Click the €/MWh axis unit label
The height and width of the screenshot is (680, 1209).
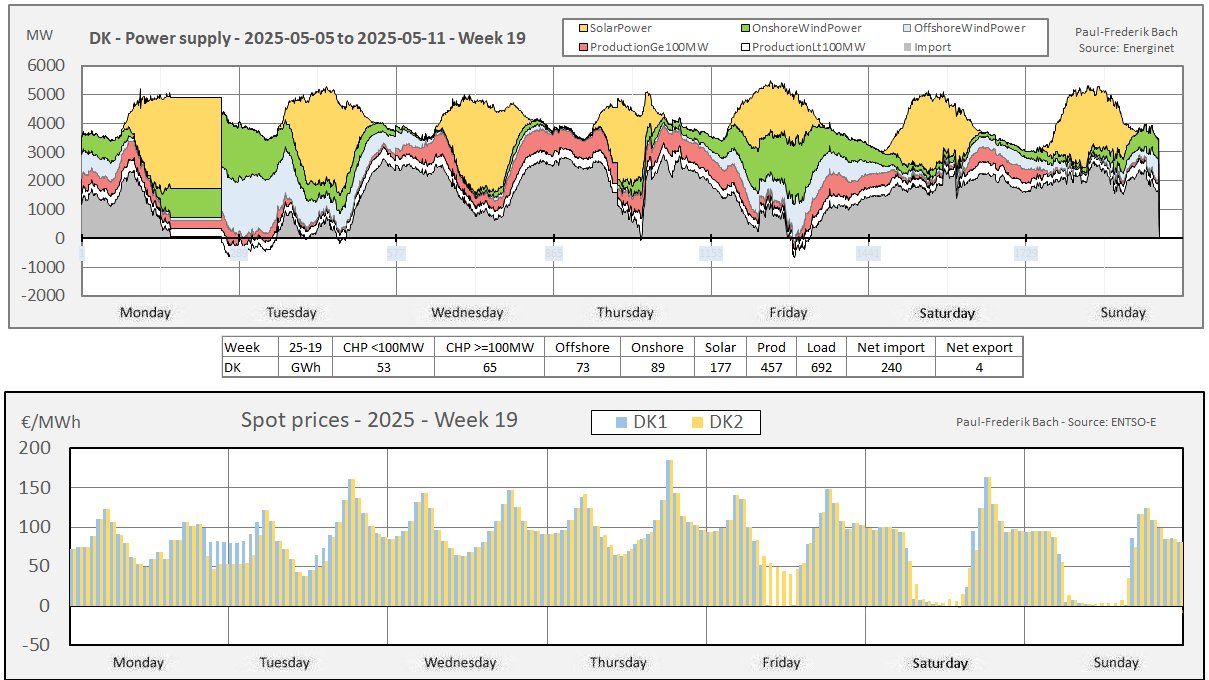pos(50,422)
